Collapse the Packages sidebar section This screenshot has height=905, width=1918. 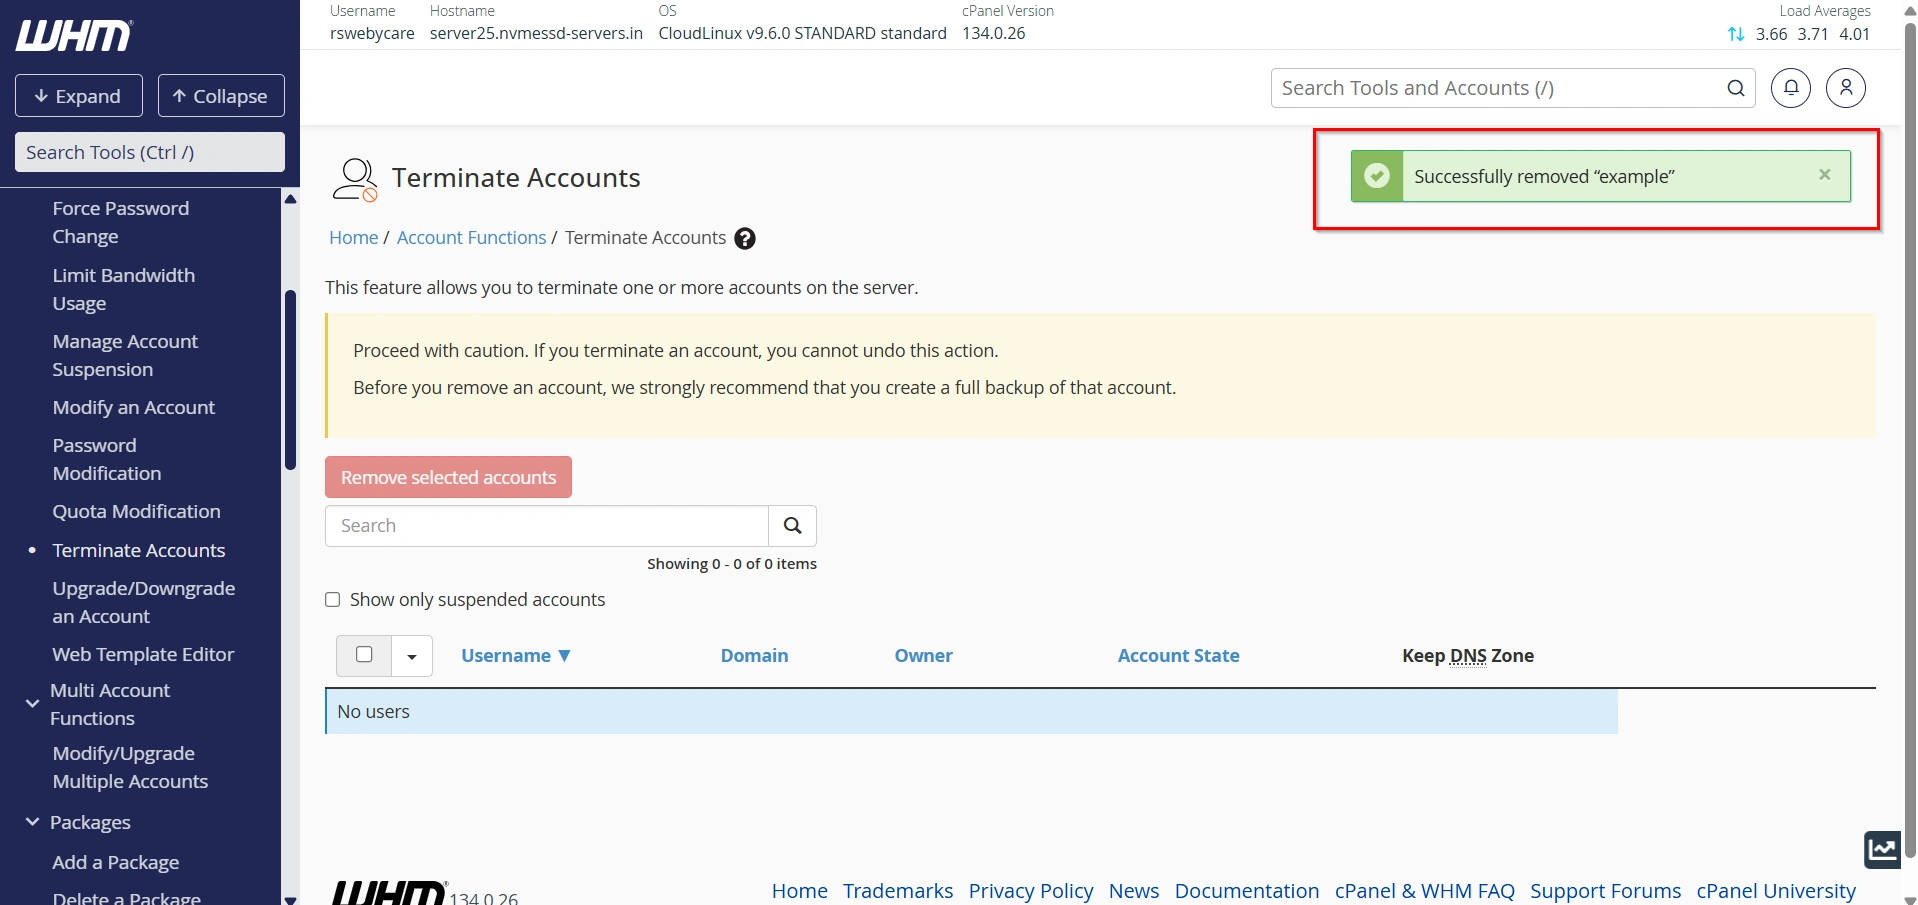point(32,821)
